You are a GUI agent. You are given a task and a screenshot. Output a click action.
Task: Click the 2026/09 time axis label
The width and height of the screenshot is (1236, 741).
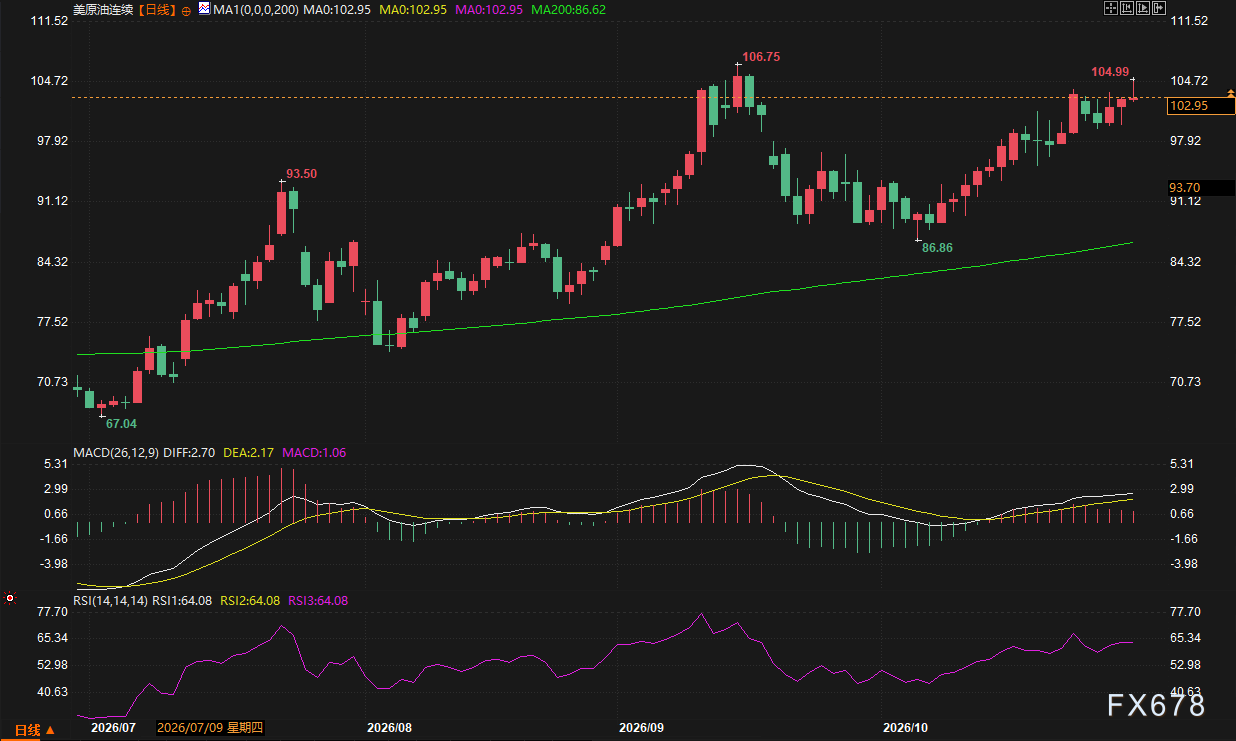[x=641, y=727]
